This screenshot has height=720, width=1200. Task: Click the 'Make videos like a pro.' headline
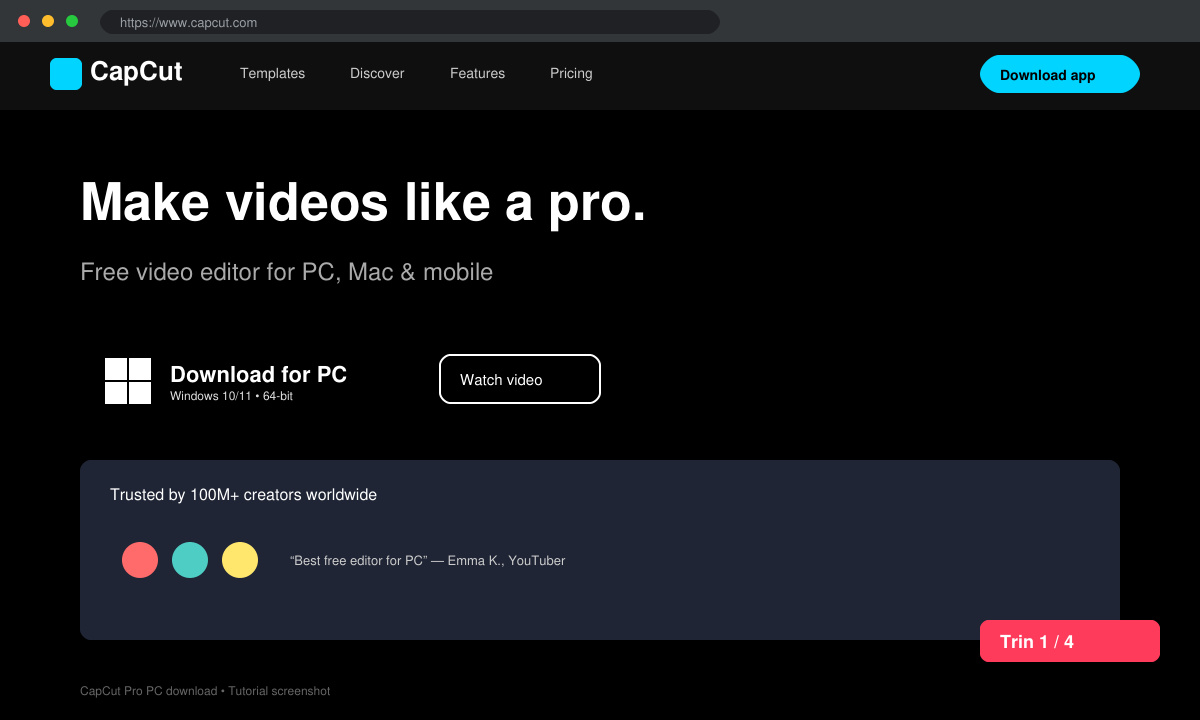click(363, 203)
